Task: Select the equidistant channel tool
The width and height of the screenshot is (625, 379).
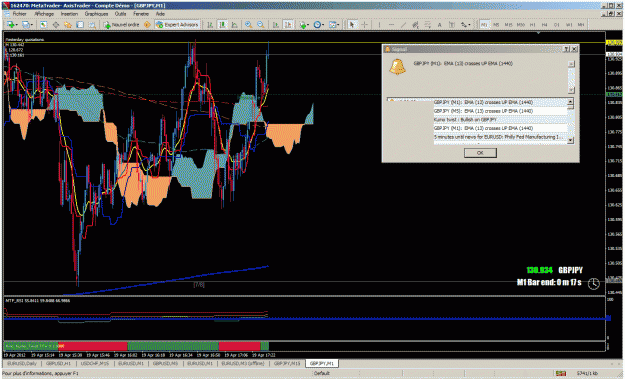Action: 415,25
